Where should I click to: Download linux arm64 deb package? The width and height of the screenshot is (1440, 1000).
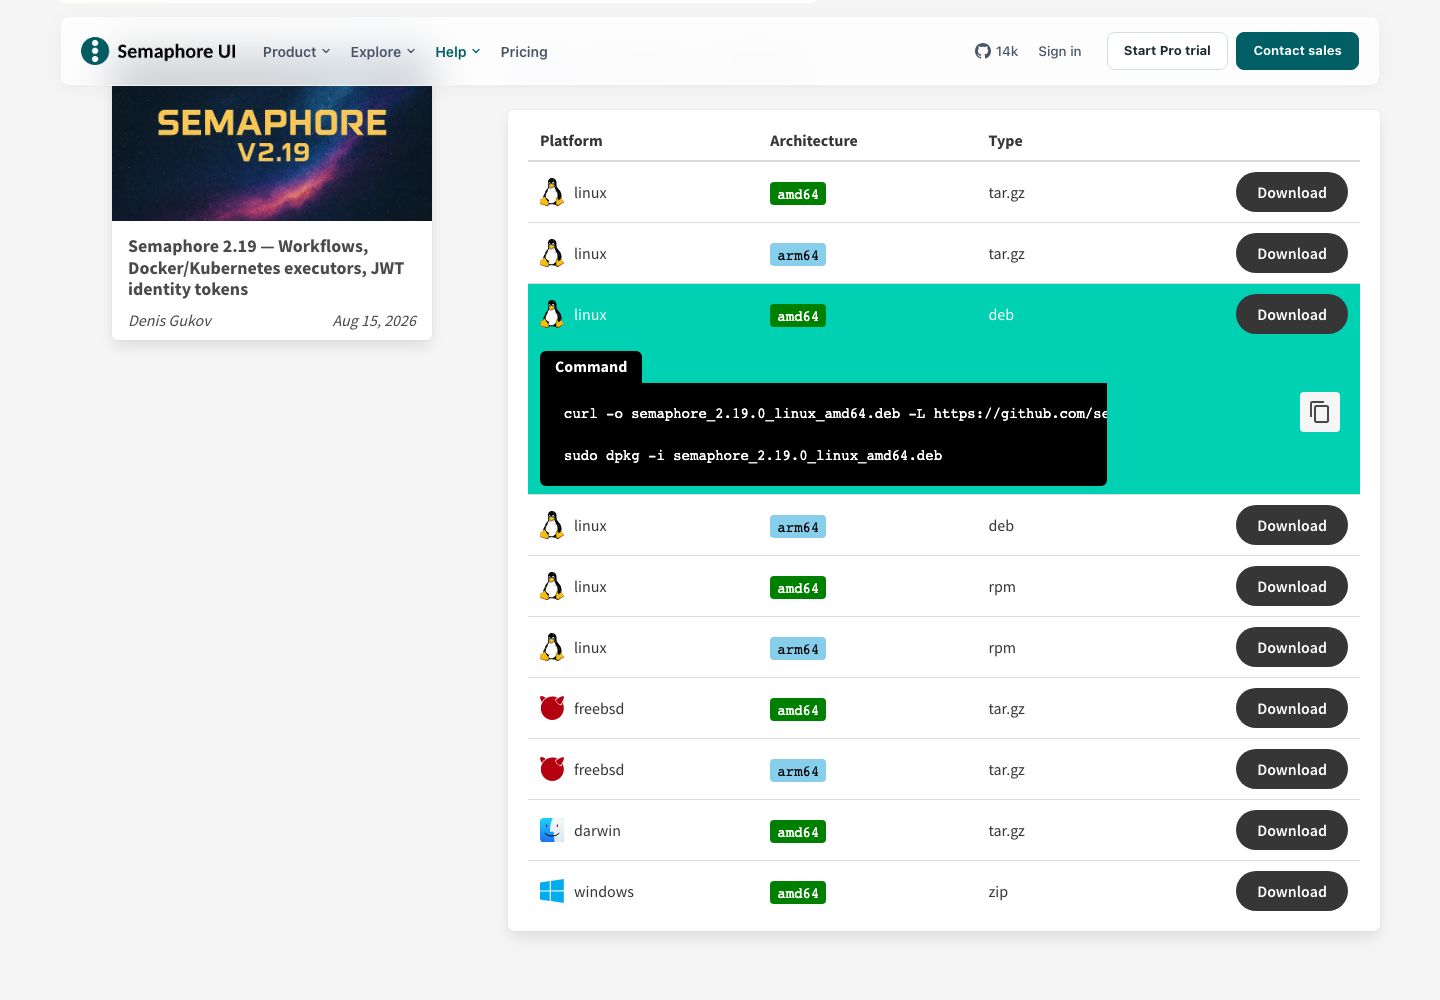tap(1292, 525)
